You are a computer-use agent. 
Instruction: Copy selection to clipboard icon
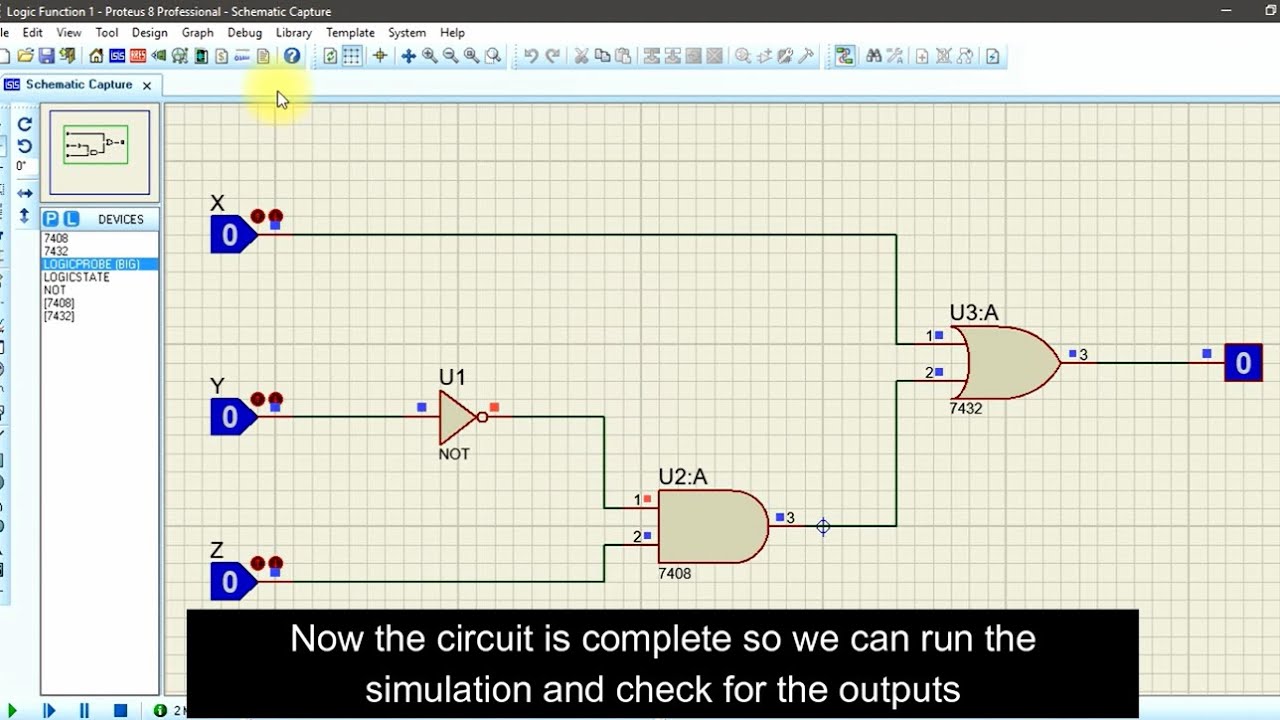pyautogui.click(x=602, y=56)
